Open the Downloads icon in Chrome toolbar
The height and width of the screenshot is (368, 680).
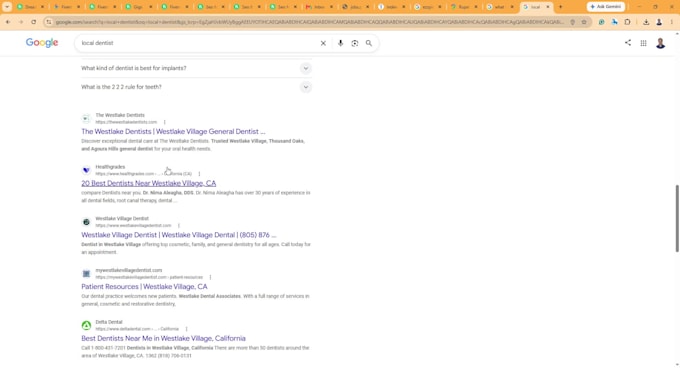pos(646,22)
